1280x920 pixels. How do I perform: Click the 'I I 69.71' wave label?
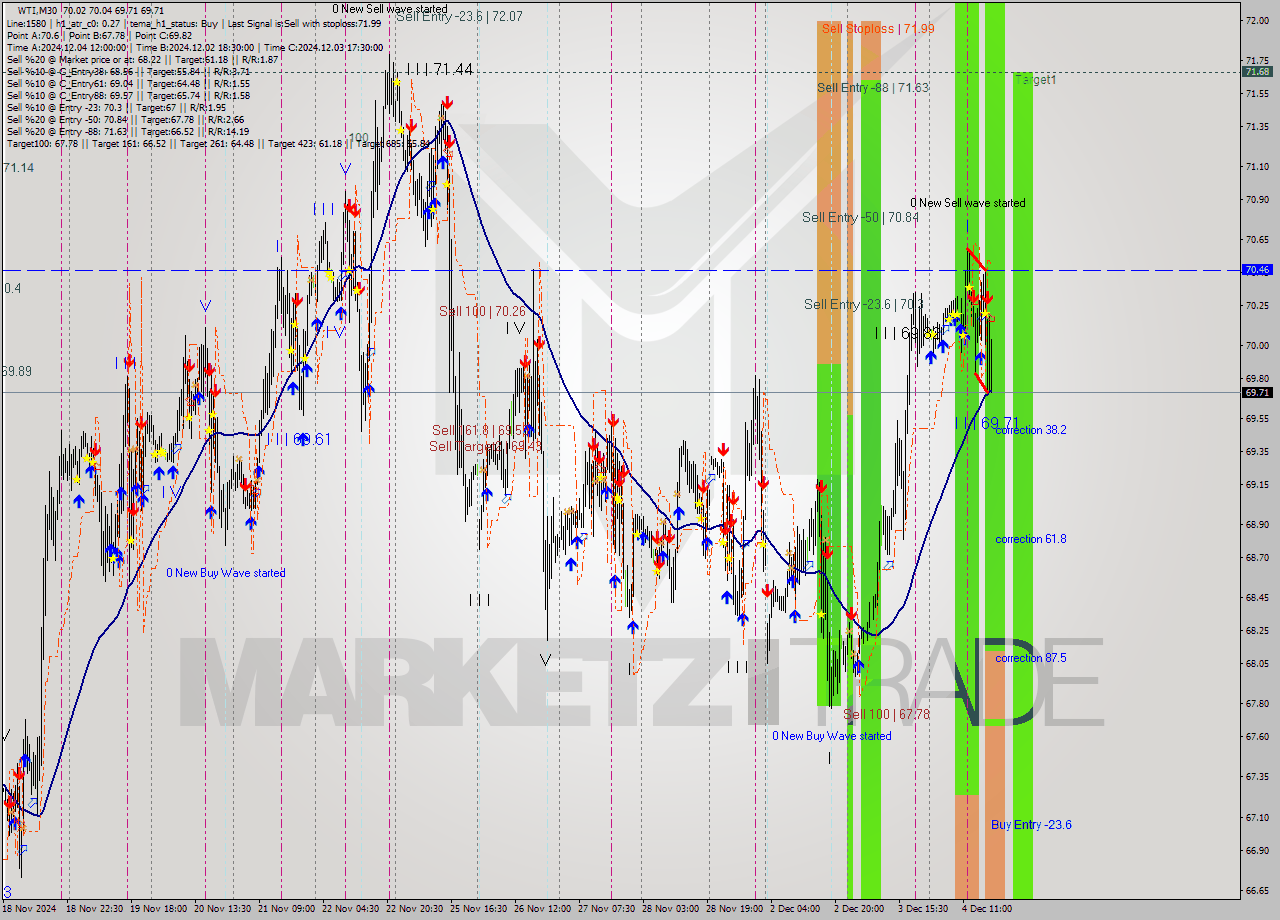[x=987, y=423]
